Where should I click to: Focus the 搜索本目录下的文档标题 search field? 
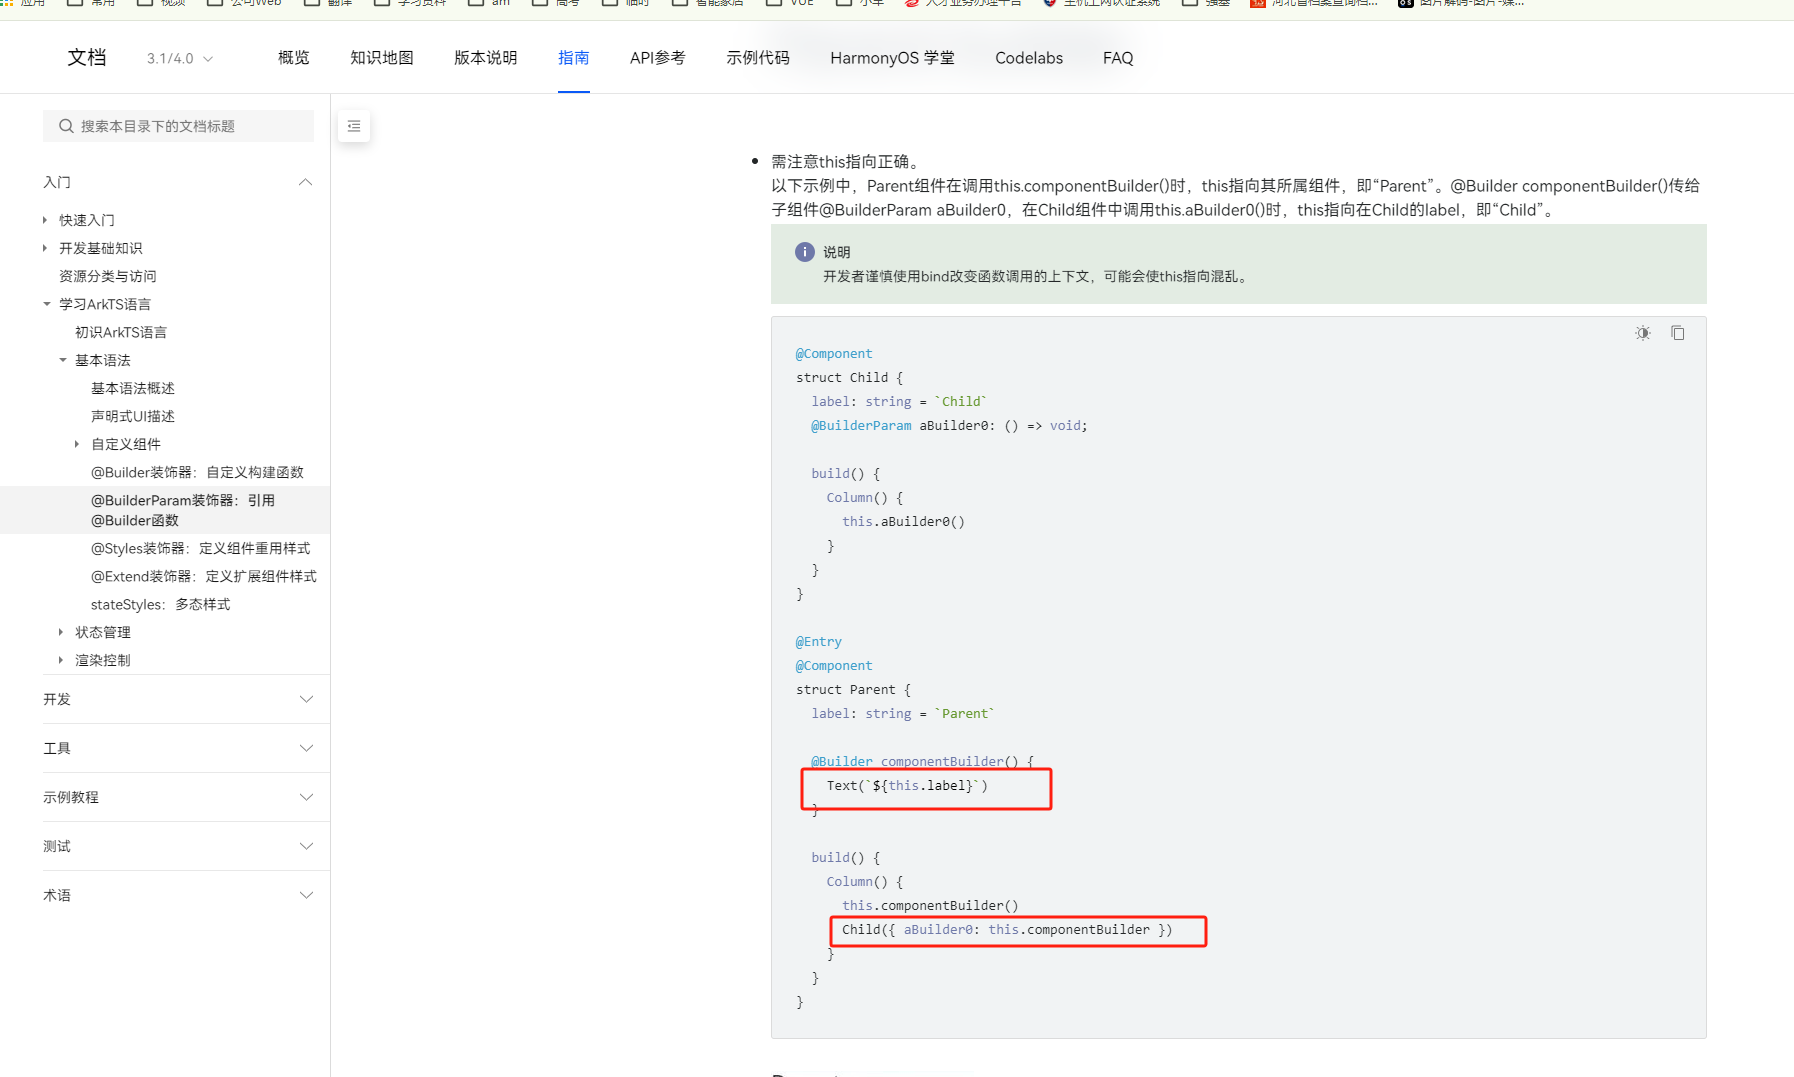pos(178,126)
